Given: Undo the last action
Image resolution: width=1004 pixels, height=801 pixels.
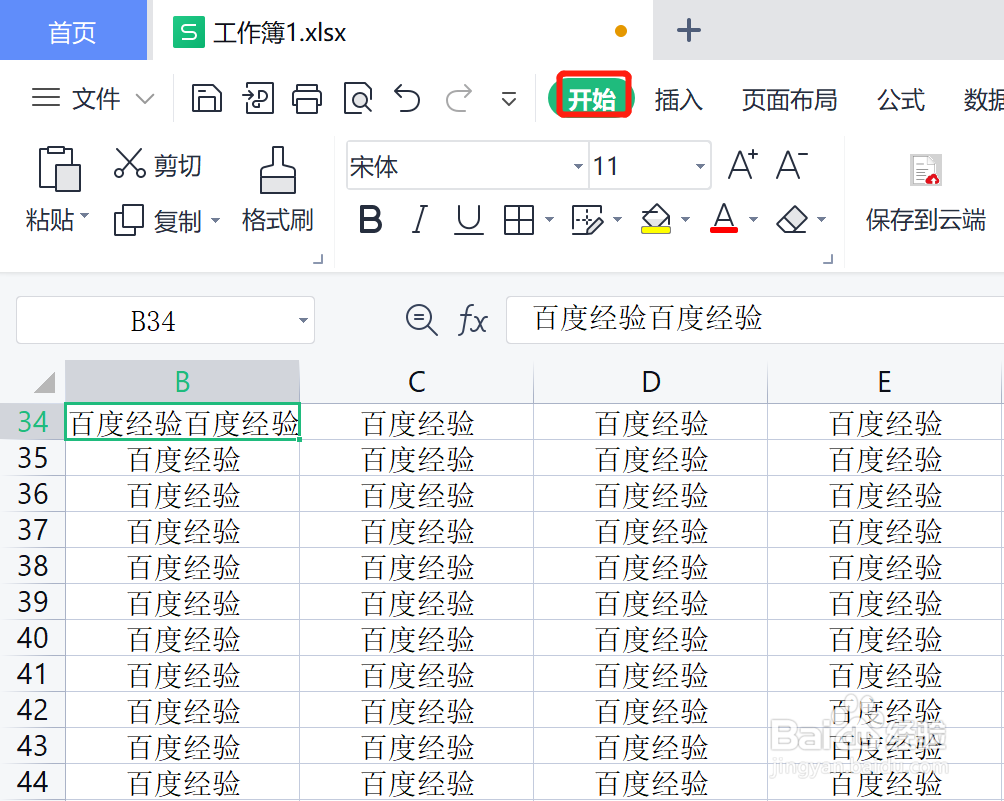Looking at the screenshot, I should click(409, 99).
